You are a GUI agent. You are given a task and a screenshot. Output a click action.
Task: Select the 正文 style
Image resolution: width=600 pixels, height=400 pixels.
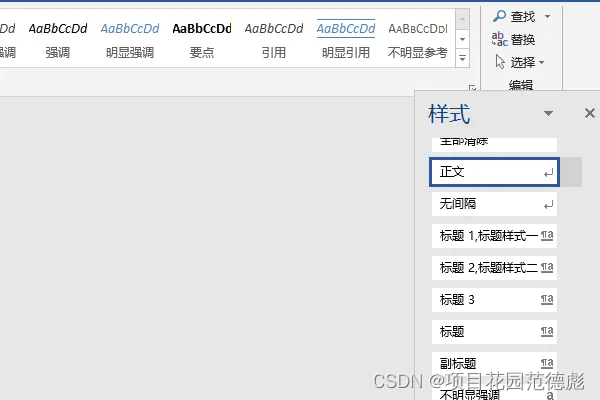[x=494, y=172]
